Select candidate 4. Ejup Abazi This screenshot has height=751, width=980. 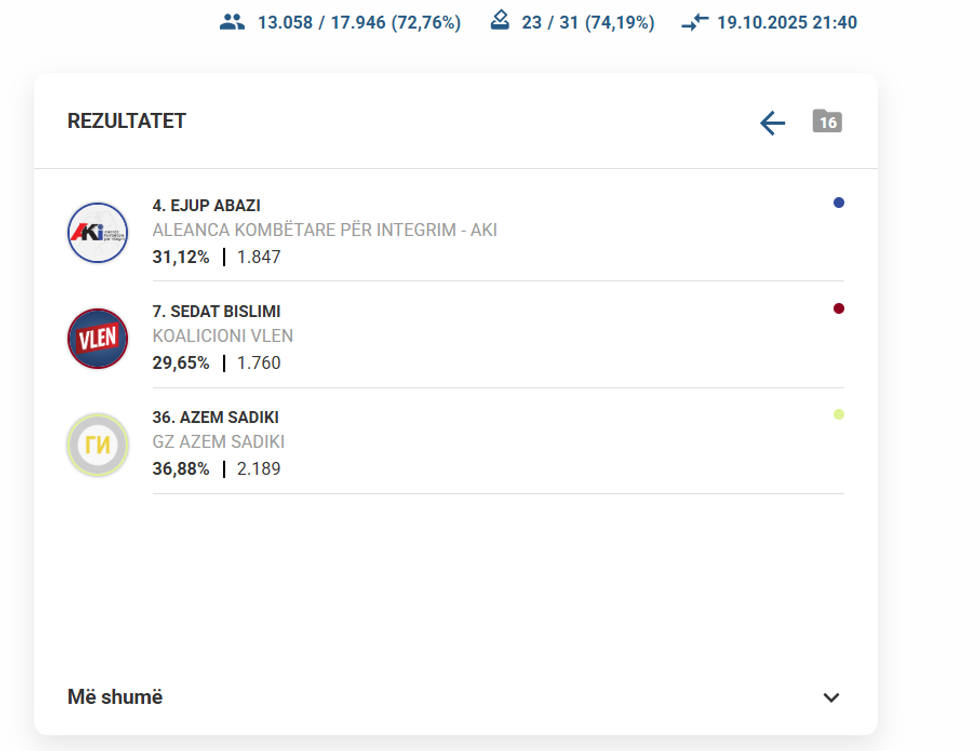coord(207,205)
